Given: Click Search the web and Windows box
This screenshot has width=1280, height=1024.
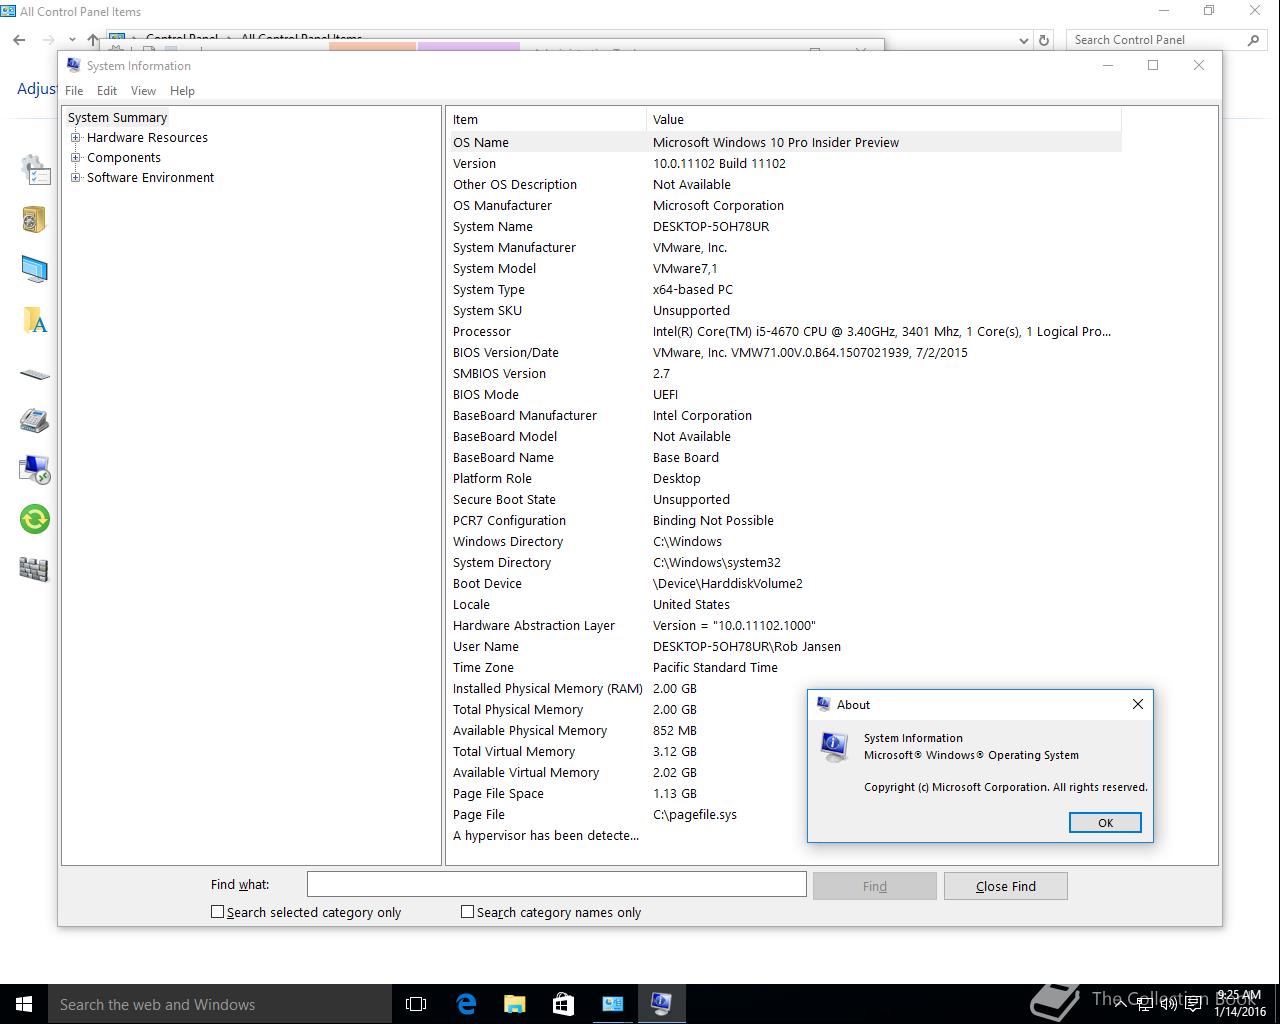Looking at the screenshot, I should (220, 1004).
